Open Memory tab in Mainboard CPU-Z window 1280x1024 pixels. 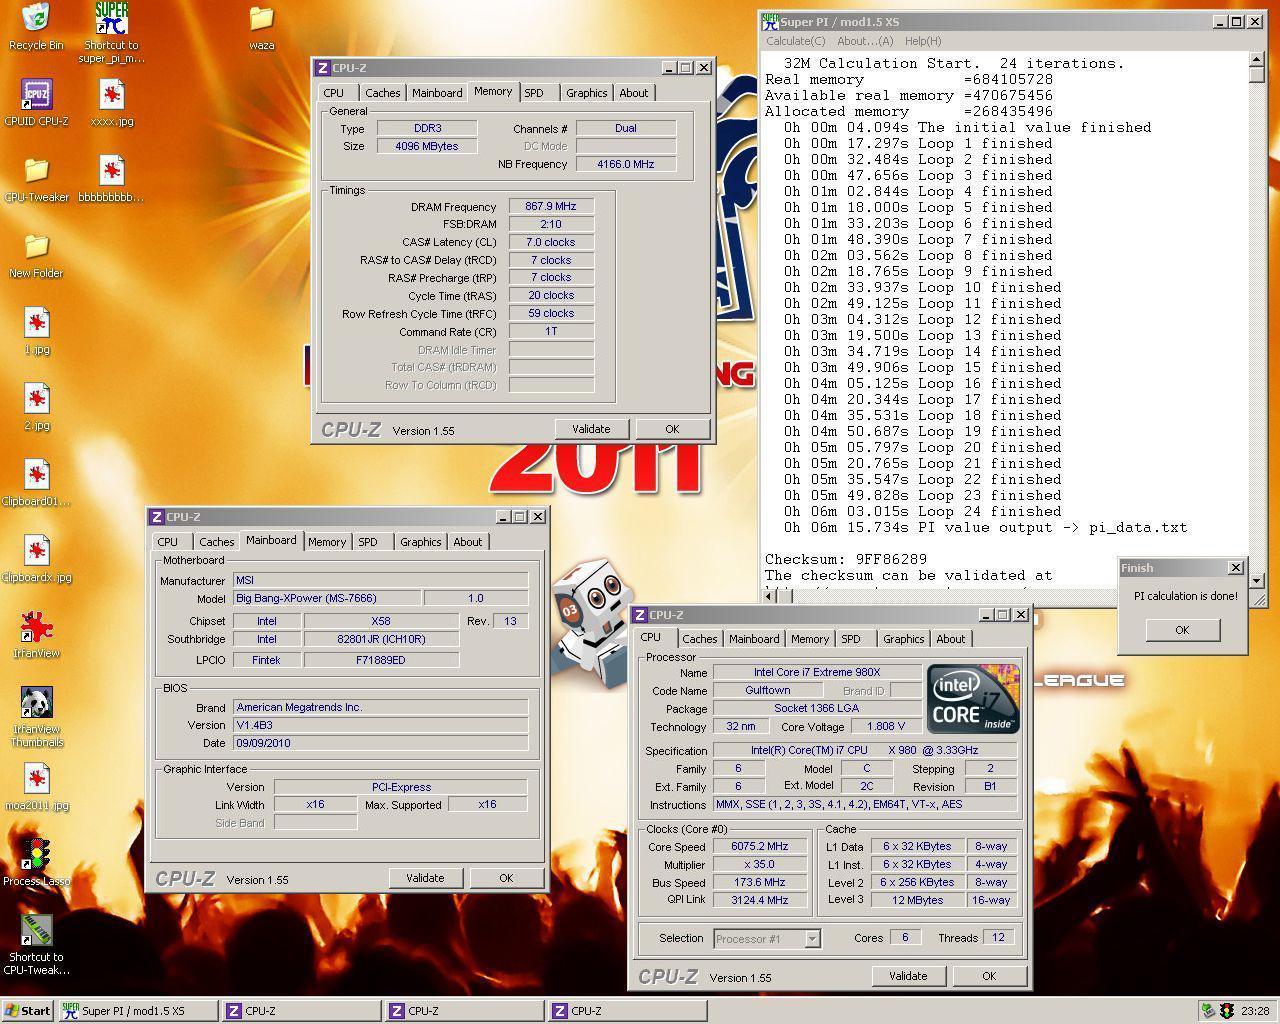coord(326,542)
